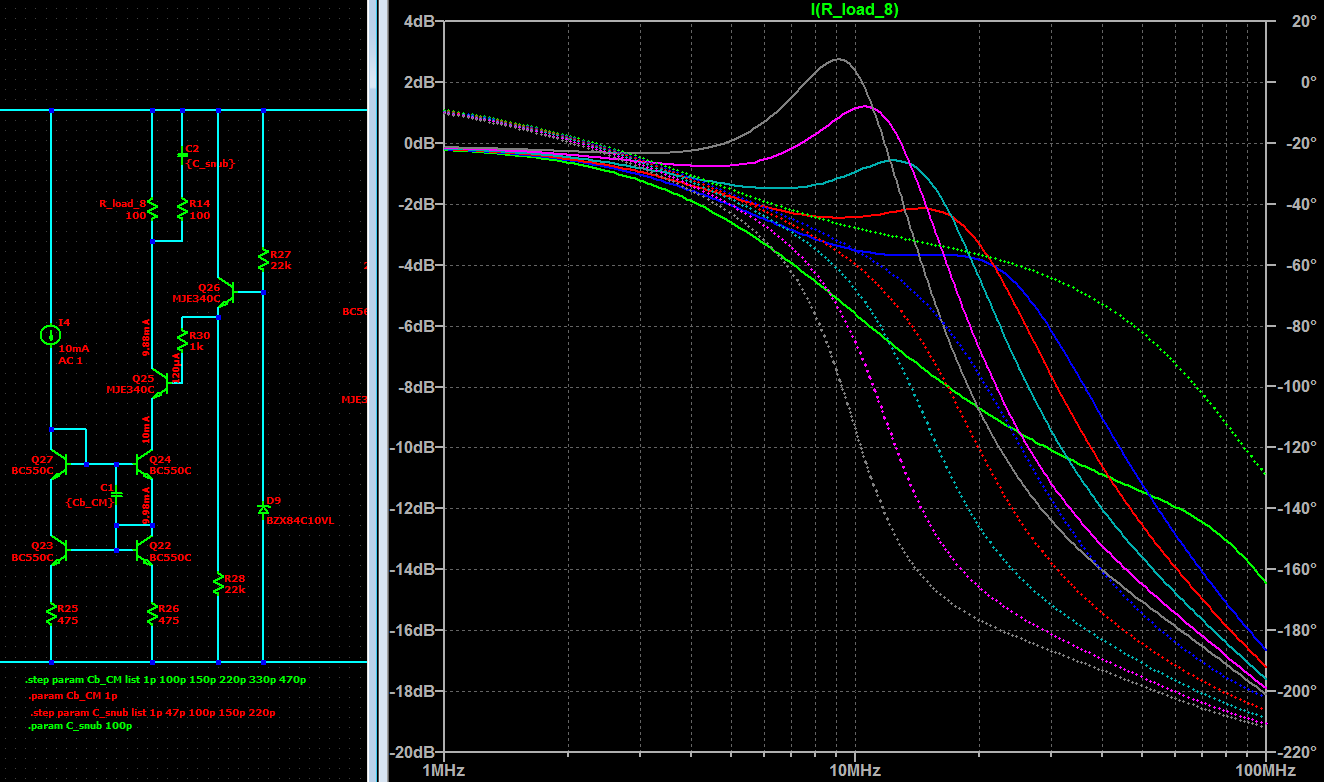
Task: Click resistor R25 symbol
Action: 51,614
